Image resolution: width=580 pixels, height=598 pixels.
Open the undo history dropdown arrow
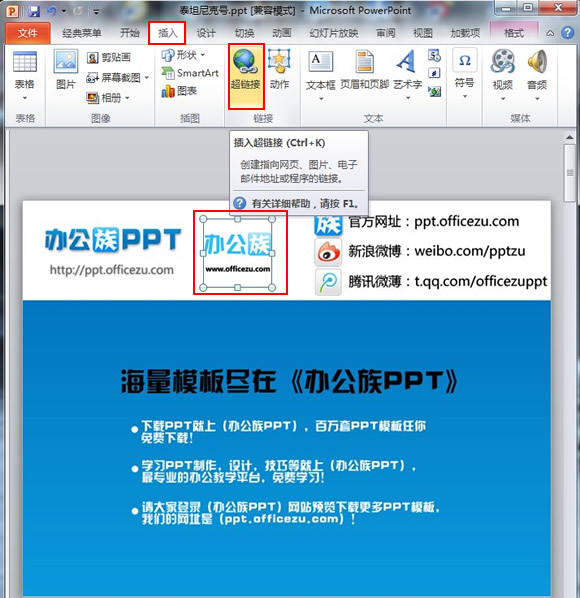(x=64, y=11)
